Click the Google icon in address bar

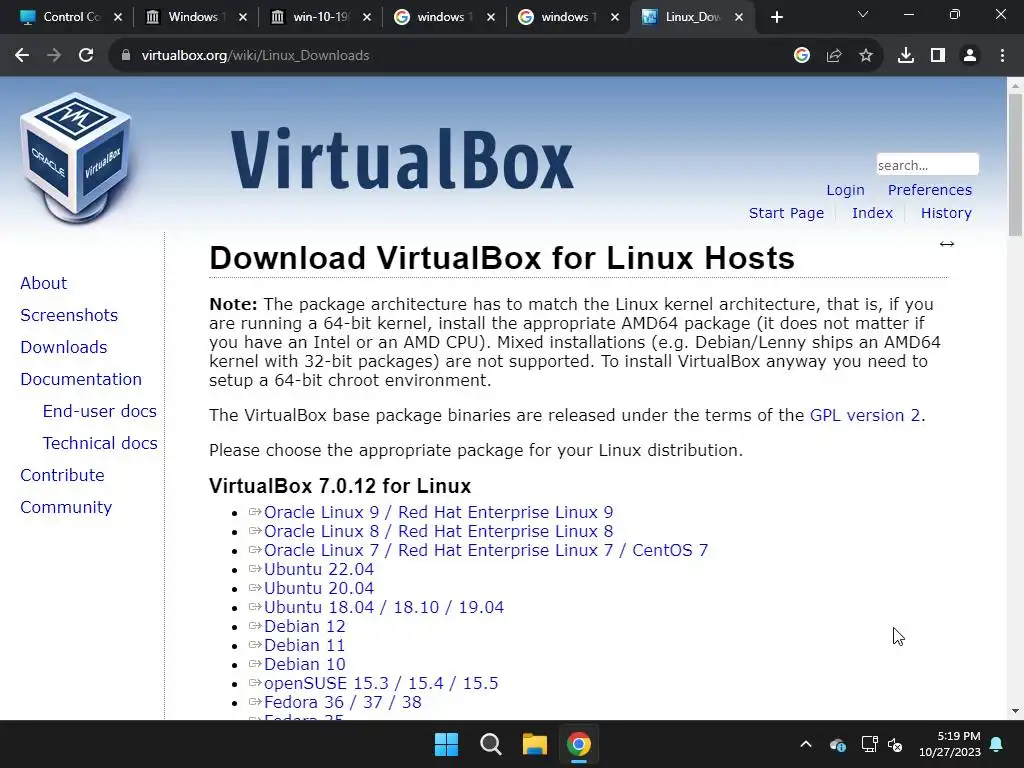click(802, 56)
